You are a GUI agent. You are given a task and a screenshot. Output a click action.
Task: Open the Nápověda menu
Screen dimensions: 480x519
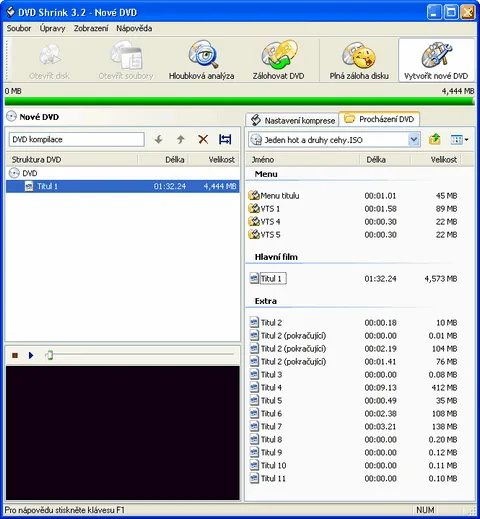[x=134, y=28]
